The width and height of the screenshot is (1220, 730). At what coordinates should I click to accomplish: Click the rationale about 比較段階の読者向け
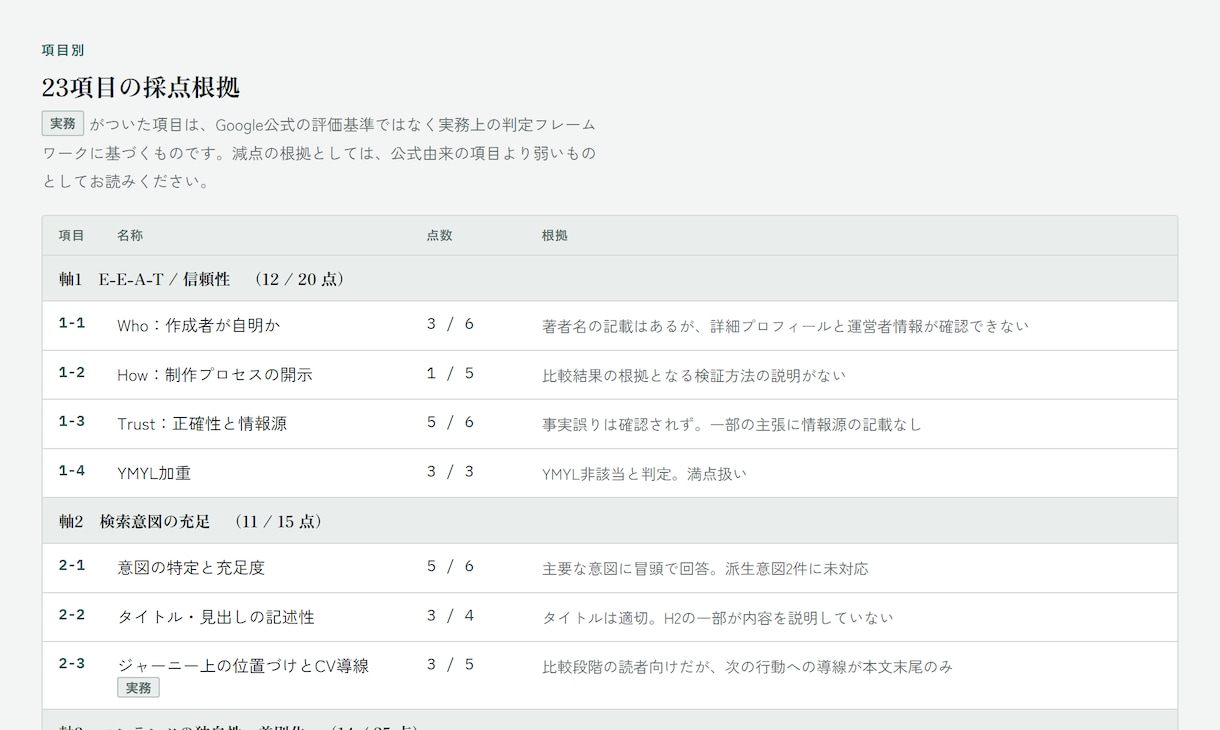coord(747,666)
